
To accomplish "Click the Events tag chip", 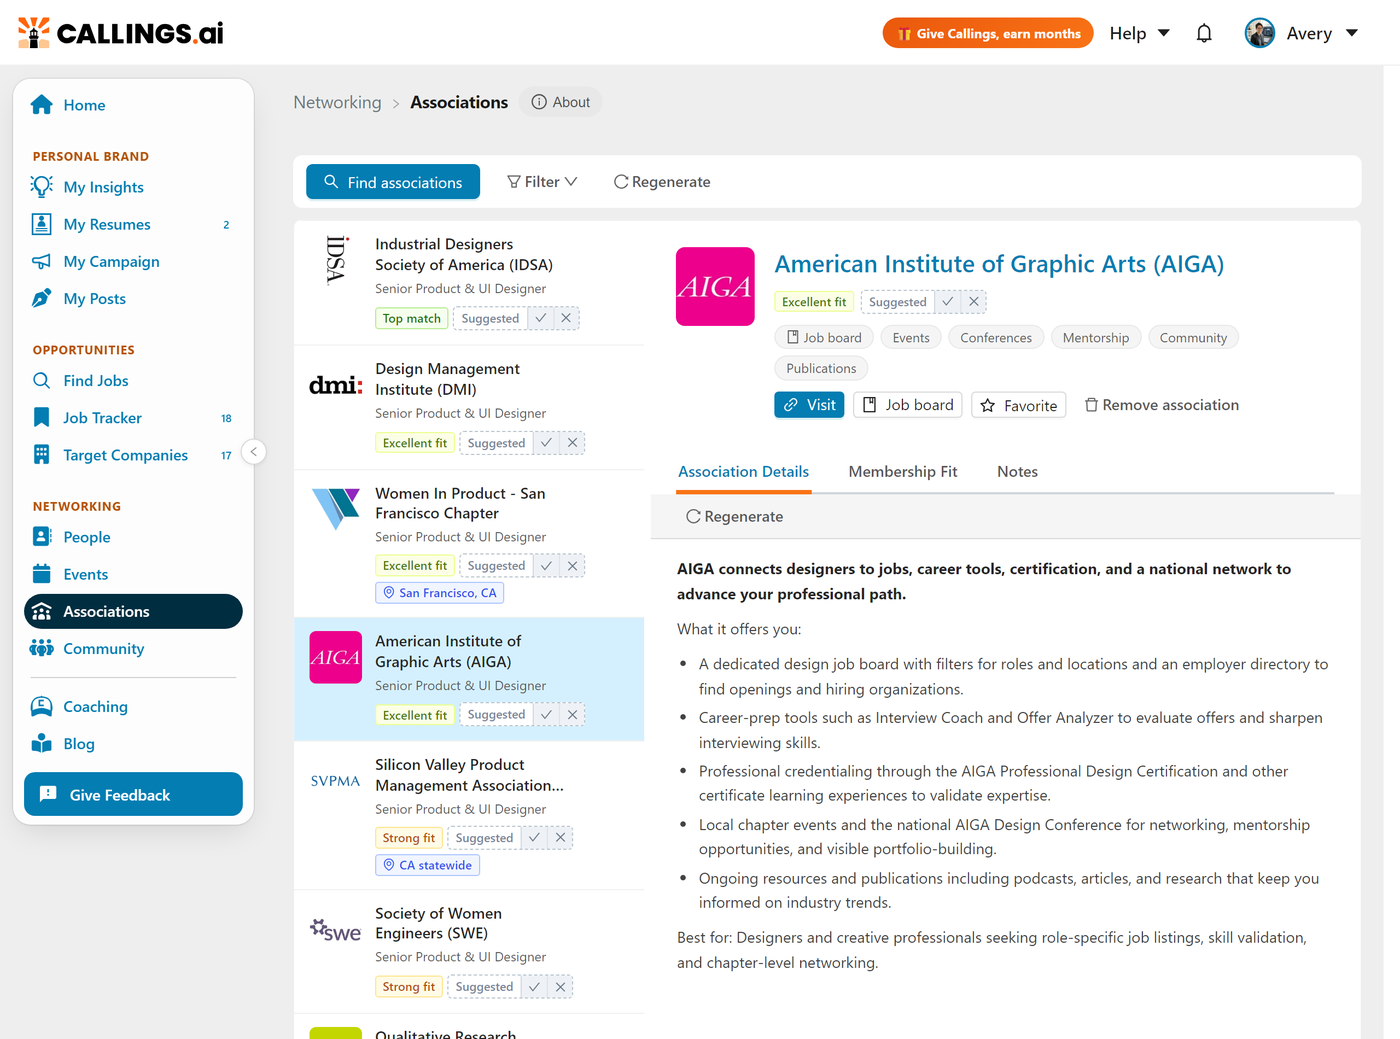I will [x=911, y=338].
